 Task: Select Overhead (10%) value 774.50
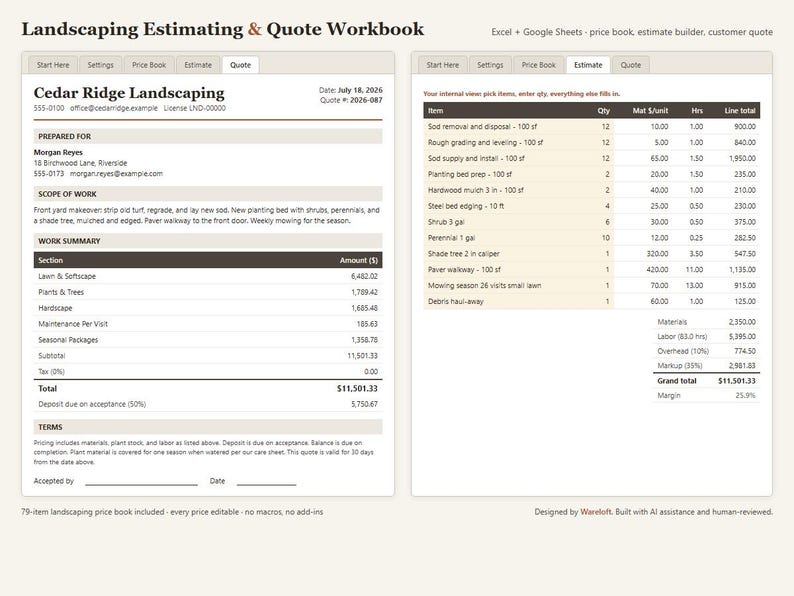[745, 351]
